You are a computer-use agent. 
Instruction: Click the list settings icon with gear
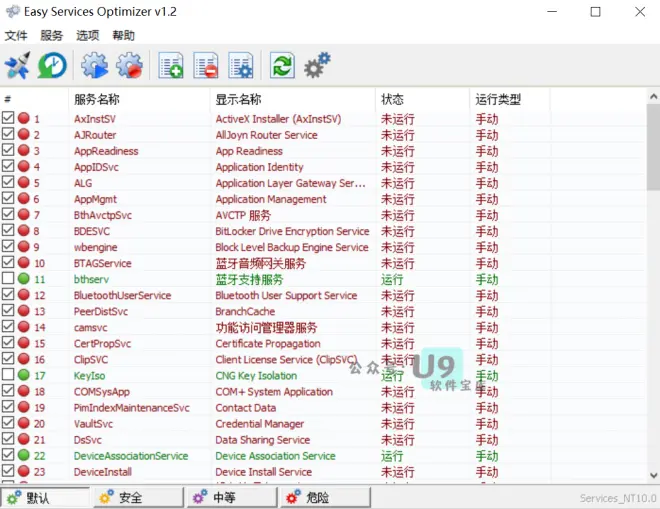coord(241,65)
